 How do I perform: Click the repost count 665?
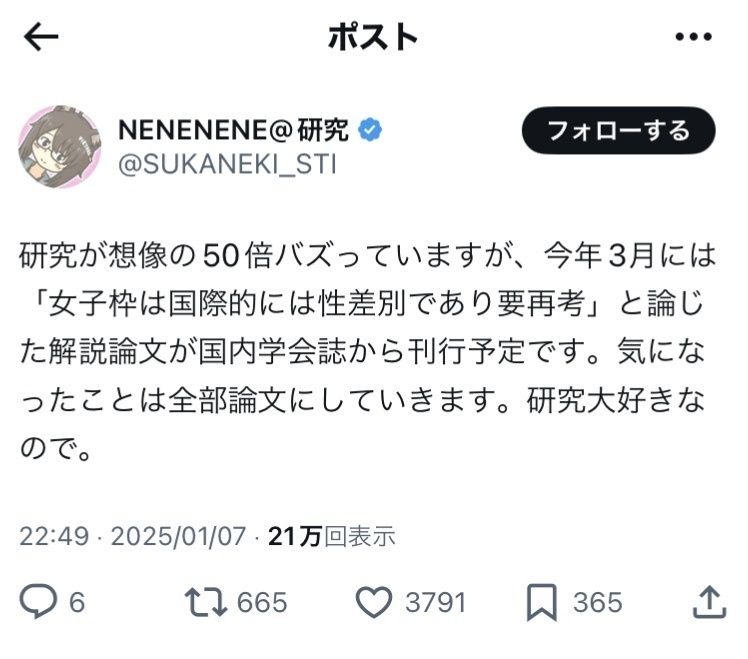click(263, 602)
